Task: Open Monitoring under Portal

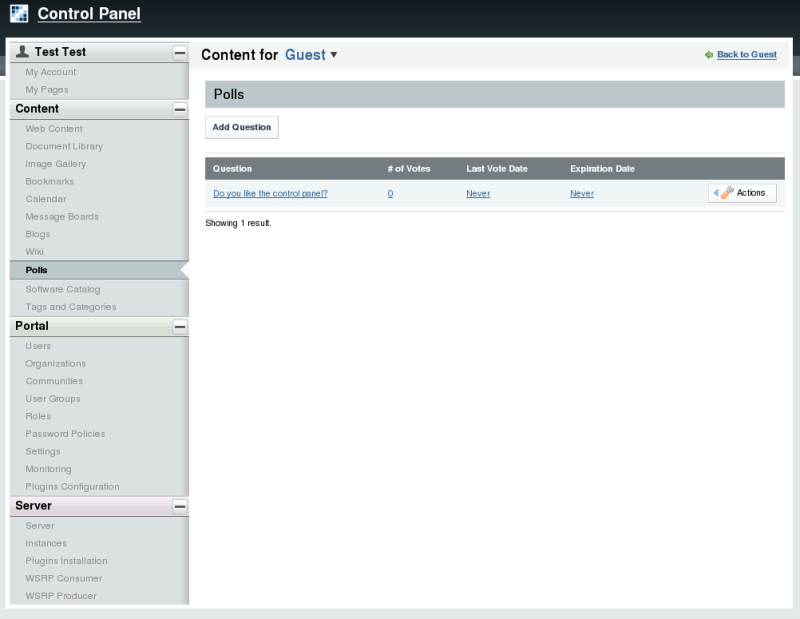Action: point(48,469)
